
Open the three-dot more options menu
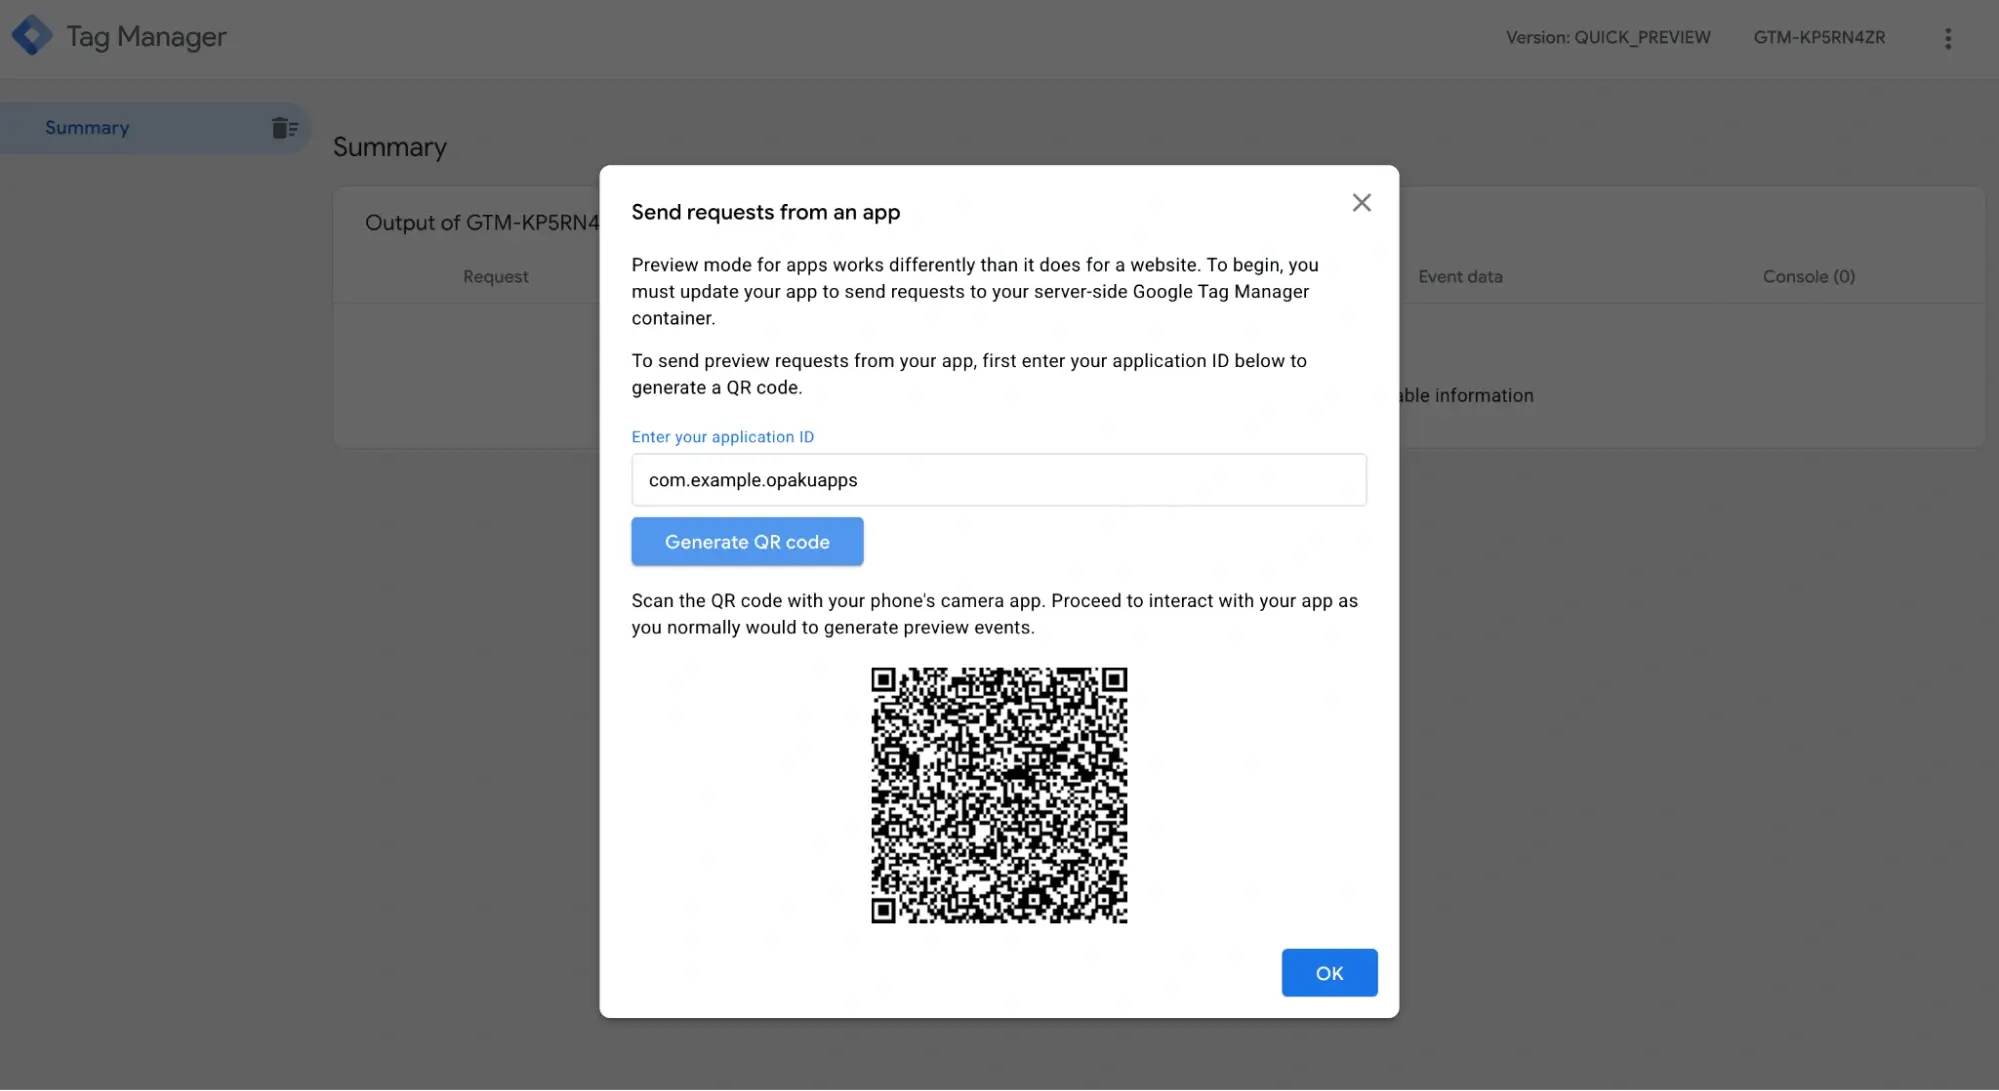1947,38
